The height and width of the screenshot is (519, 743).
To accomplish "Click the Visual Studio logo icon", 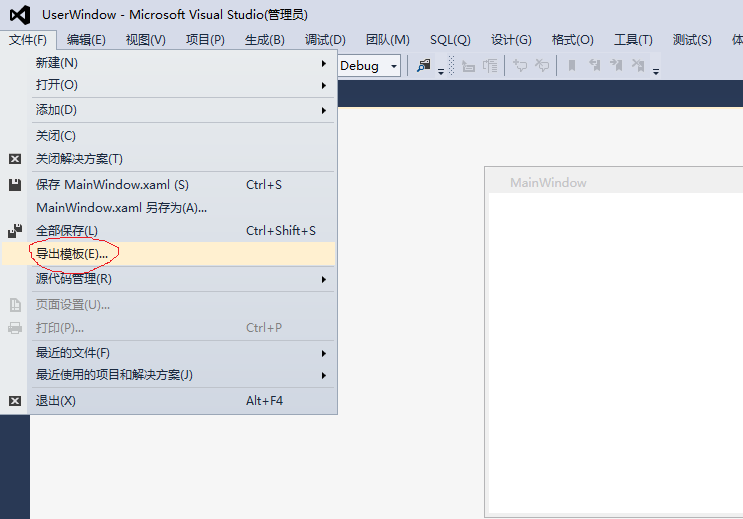I will [x=20, y=15].
